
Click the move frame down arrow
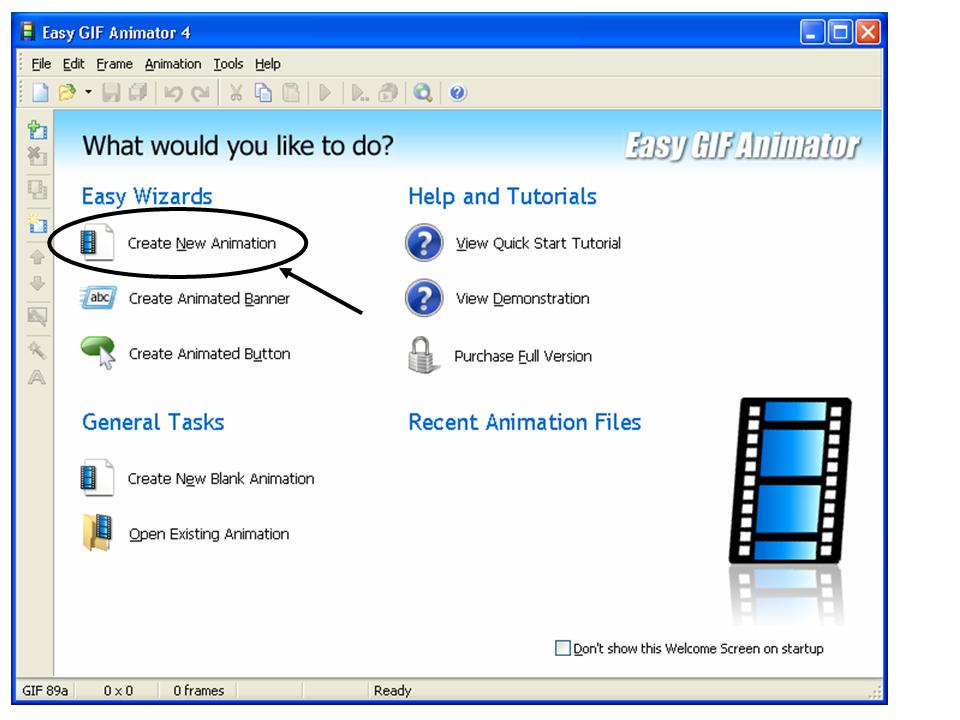37,283
